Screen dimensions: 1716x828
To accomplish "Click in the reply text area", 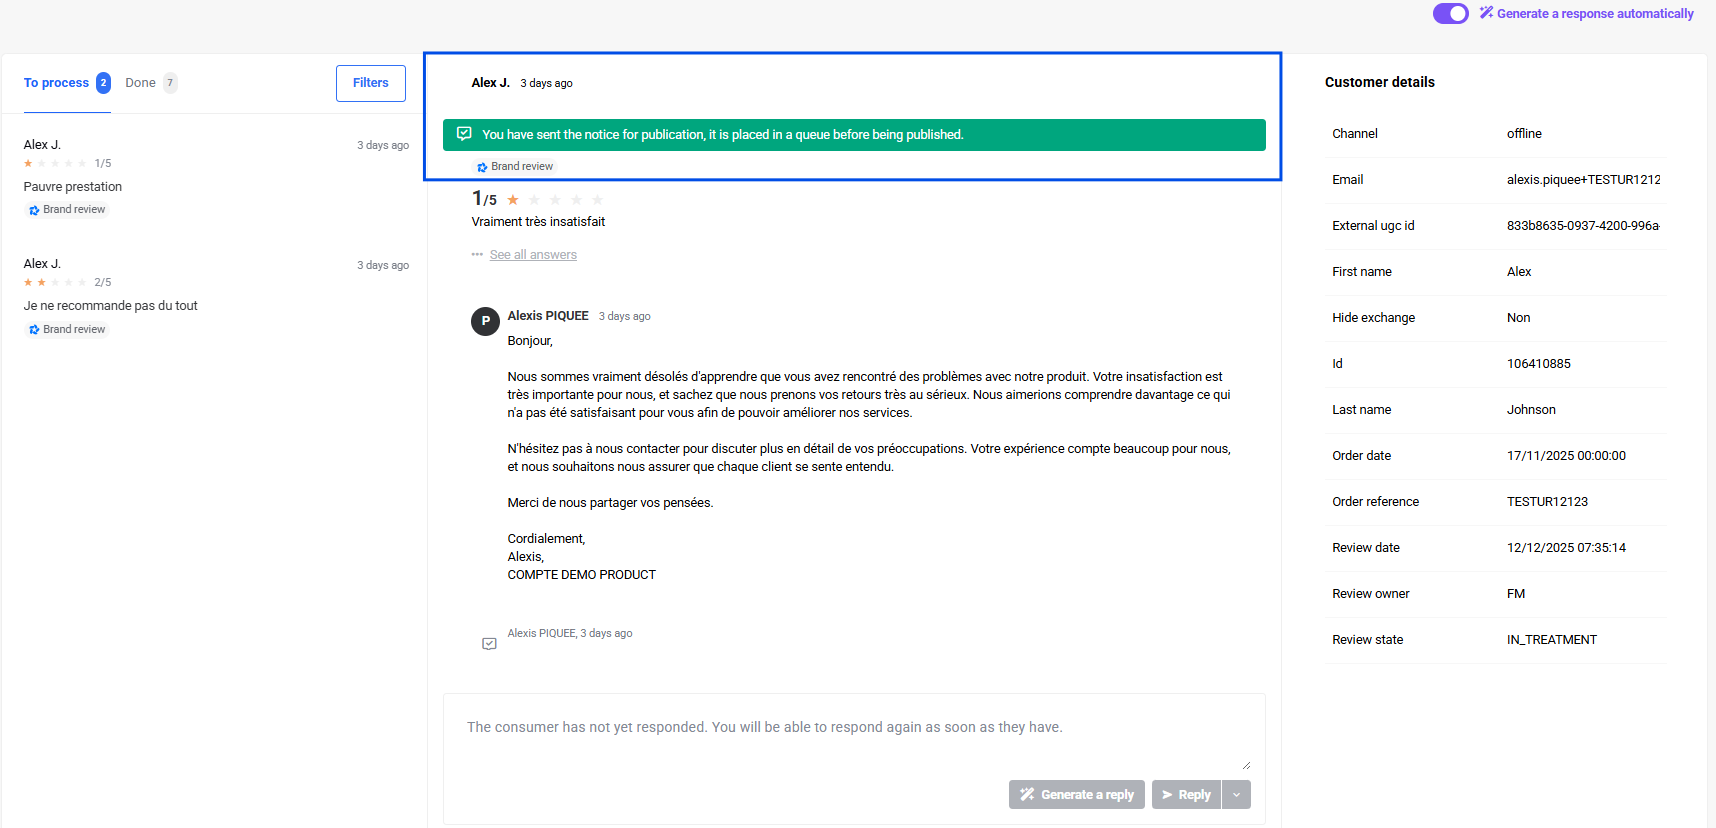I will coord(854,740).
